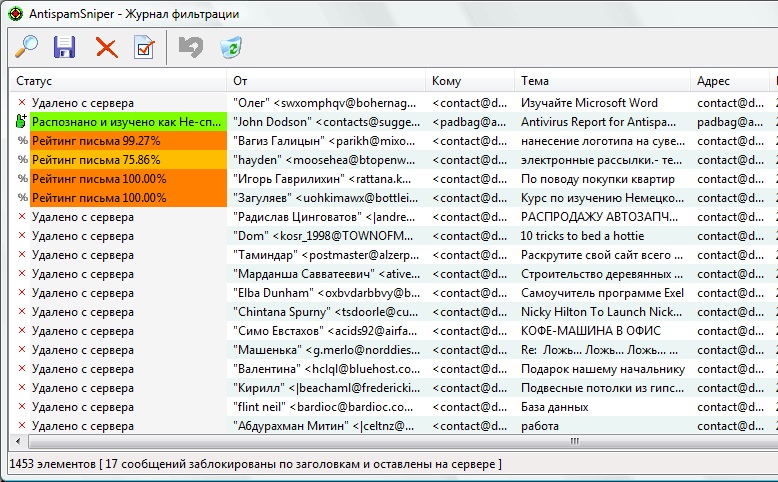Select sender "Абдурахман Митин" row
The image size is (778, 482).
point(324,426)
